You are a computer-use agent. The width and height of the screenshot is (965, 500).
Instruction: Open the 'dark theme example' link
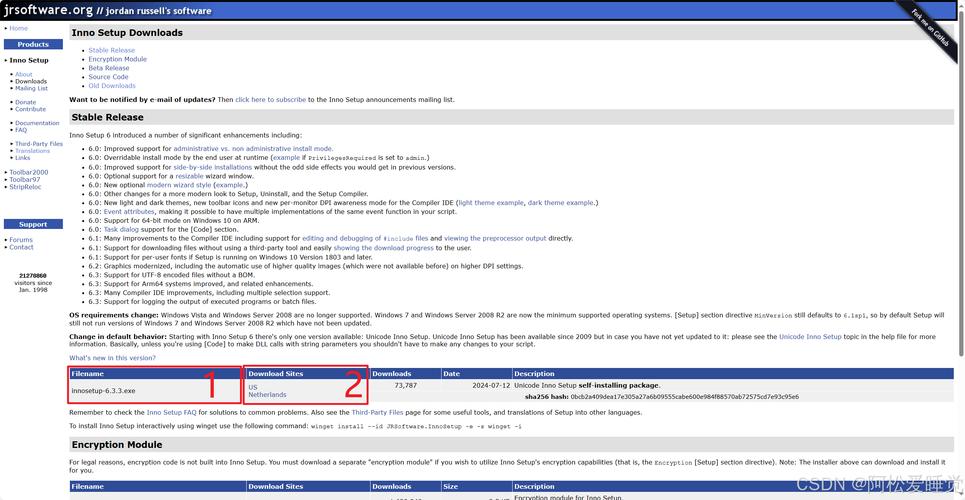pyautogui.click(x=561, y=203)
